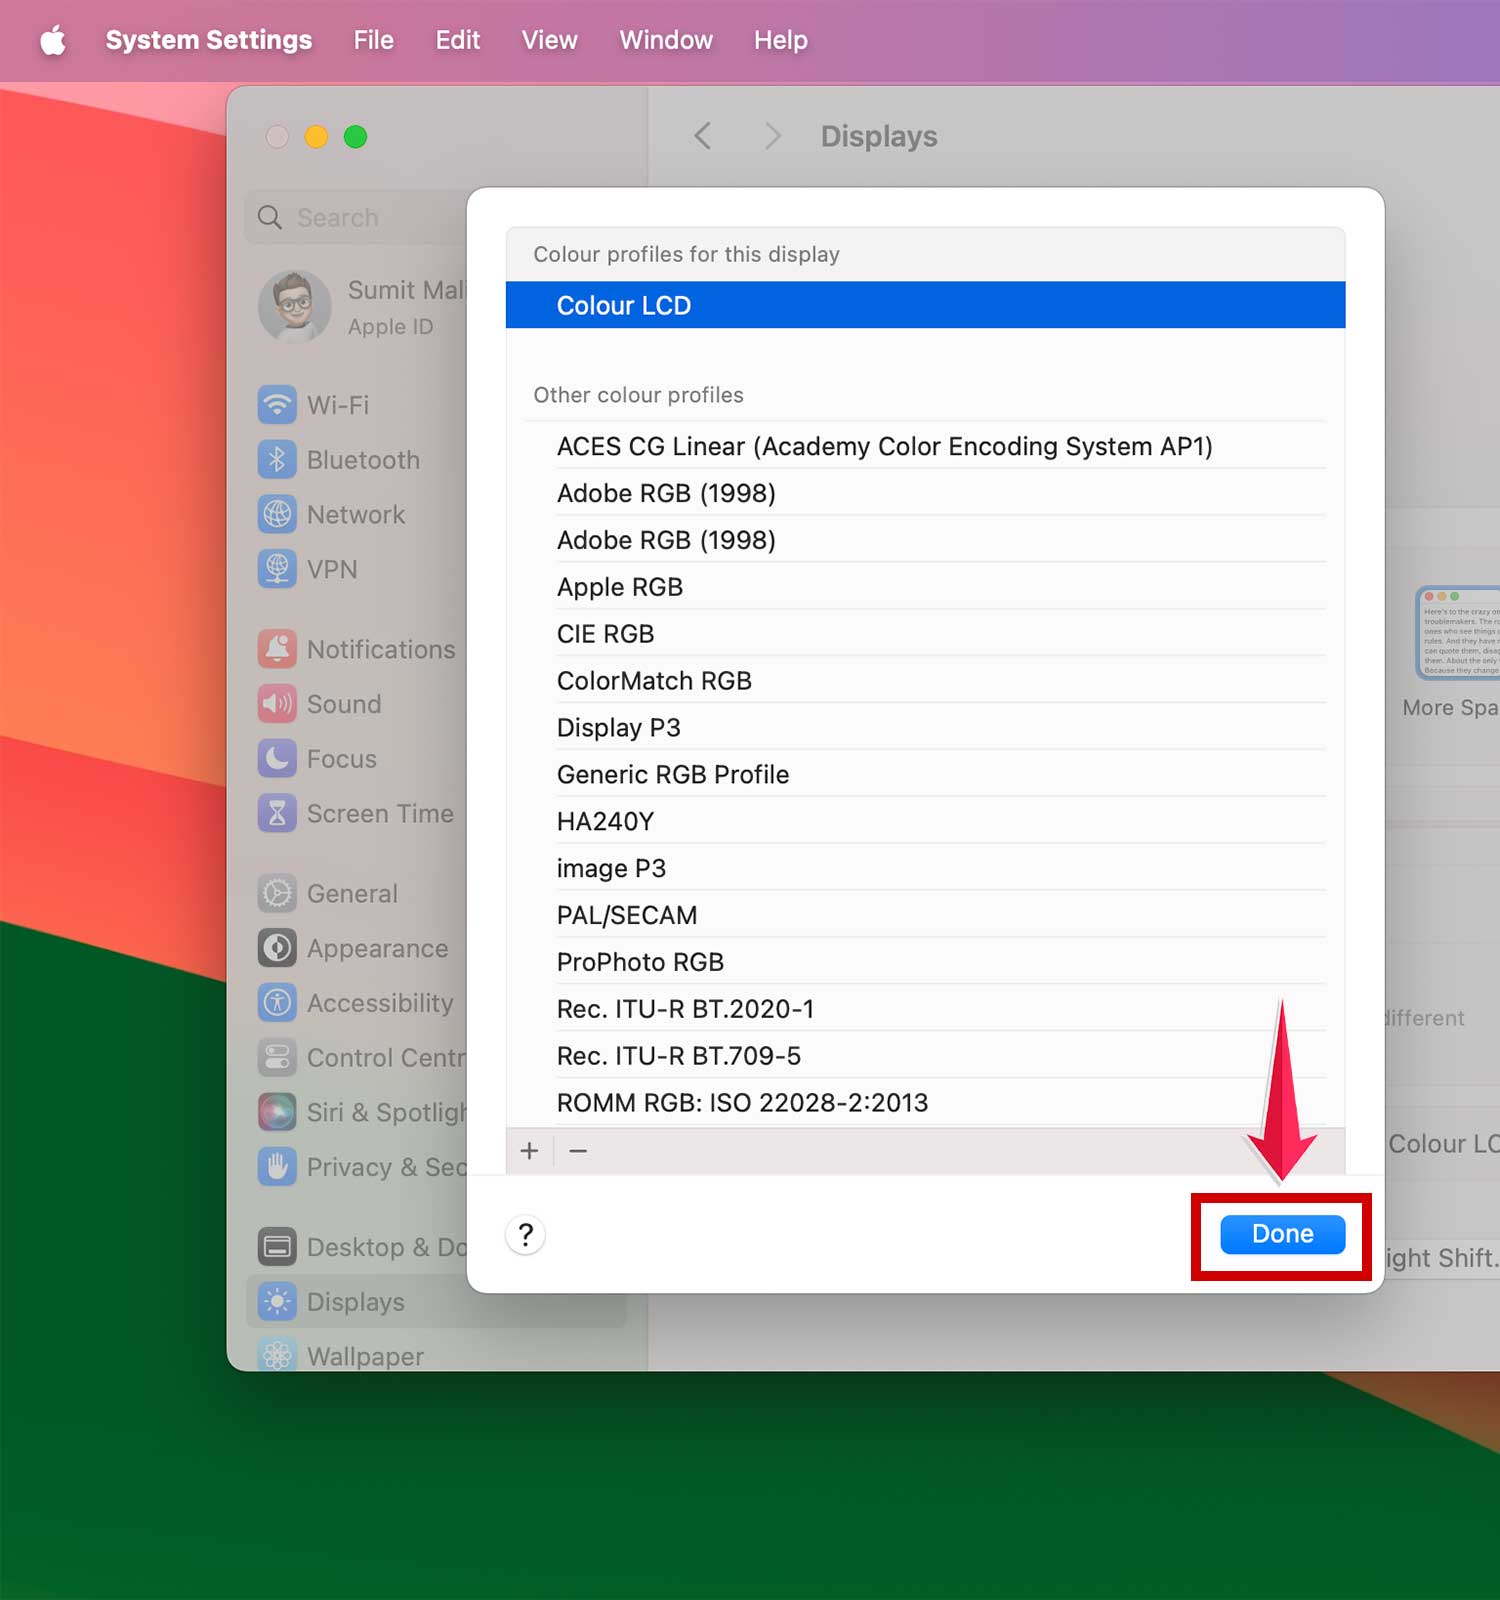Click the Accessibility icon in sidebar

click(x=277, y=1003)
